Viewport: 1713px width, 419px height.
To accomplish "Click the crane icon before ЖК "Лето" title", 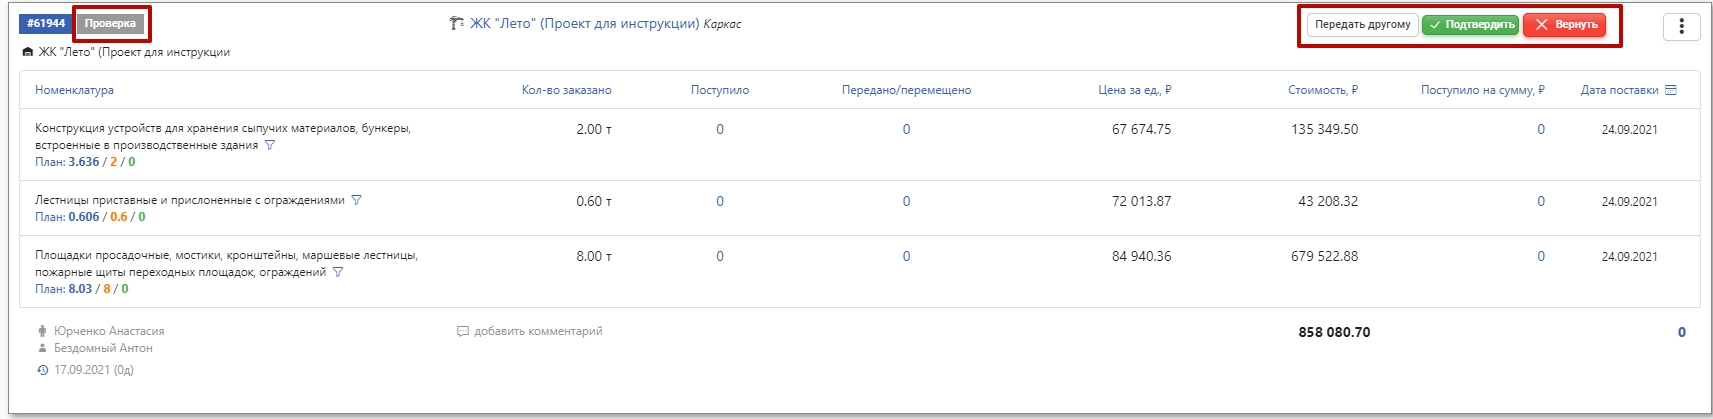I will click(457, 24).
